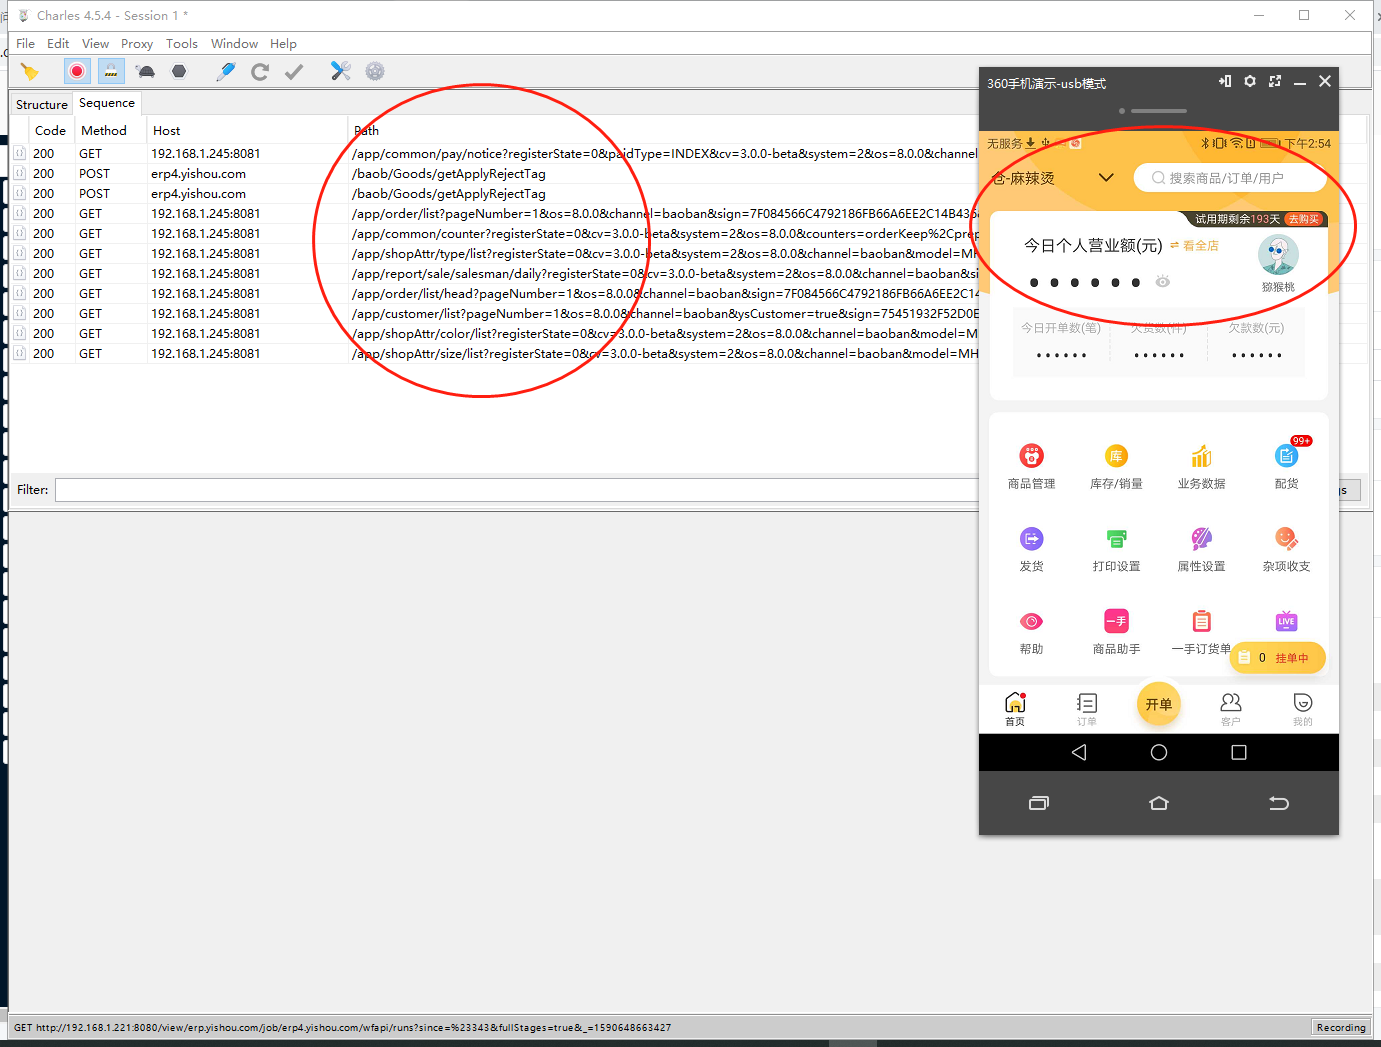Switch to 客户 tab in bottom navigation
Screen dimensions: 1381x1047
coord(1231,709)
